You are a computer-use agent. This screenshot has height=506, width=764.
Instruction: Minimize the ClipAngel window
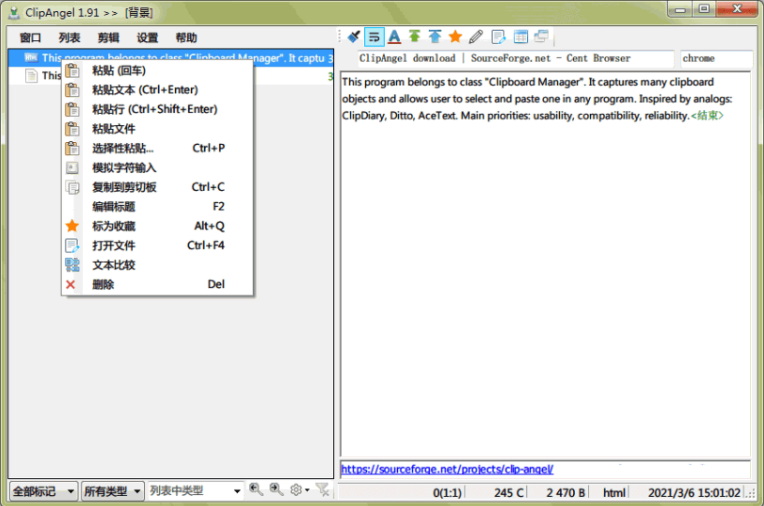pos(680,9)
